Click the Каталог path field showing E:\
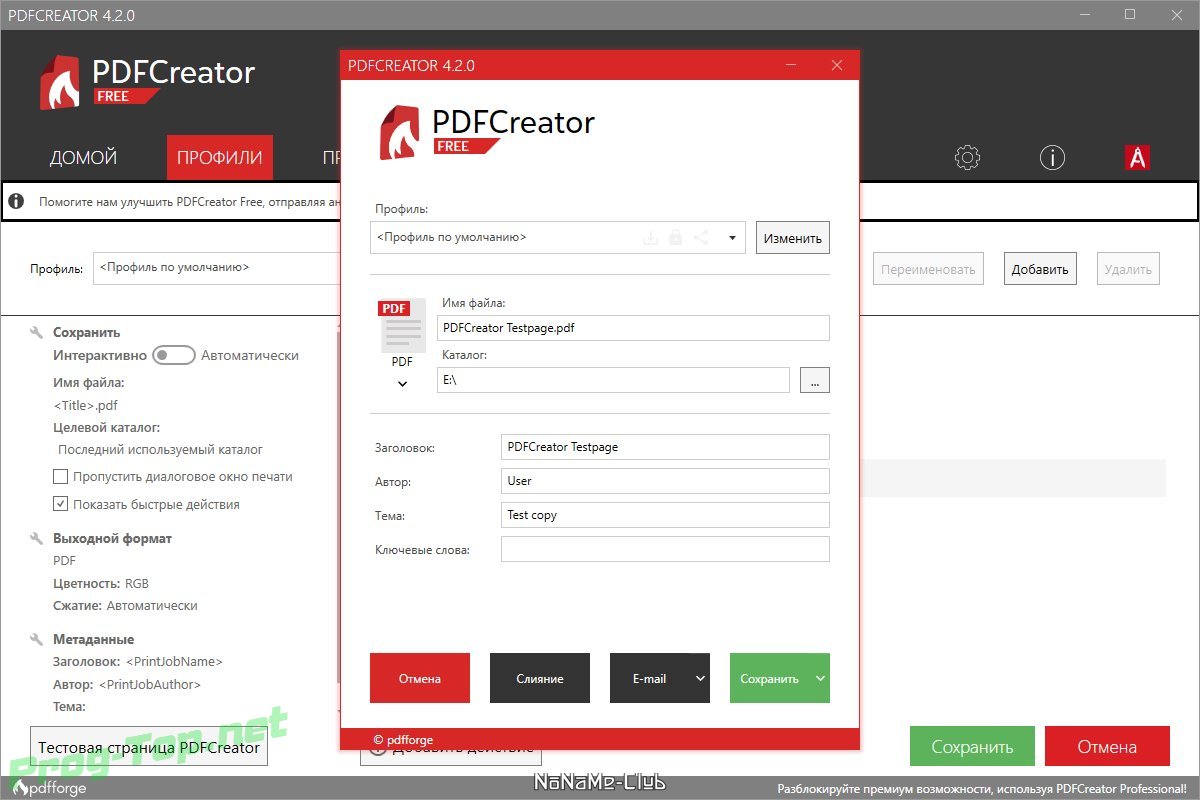Viewport: 1200px width, 800px height. point(614,380)
